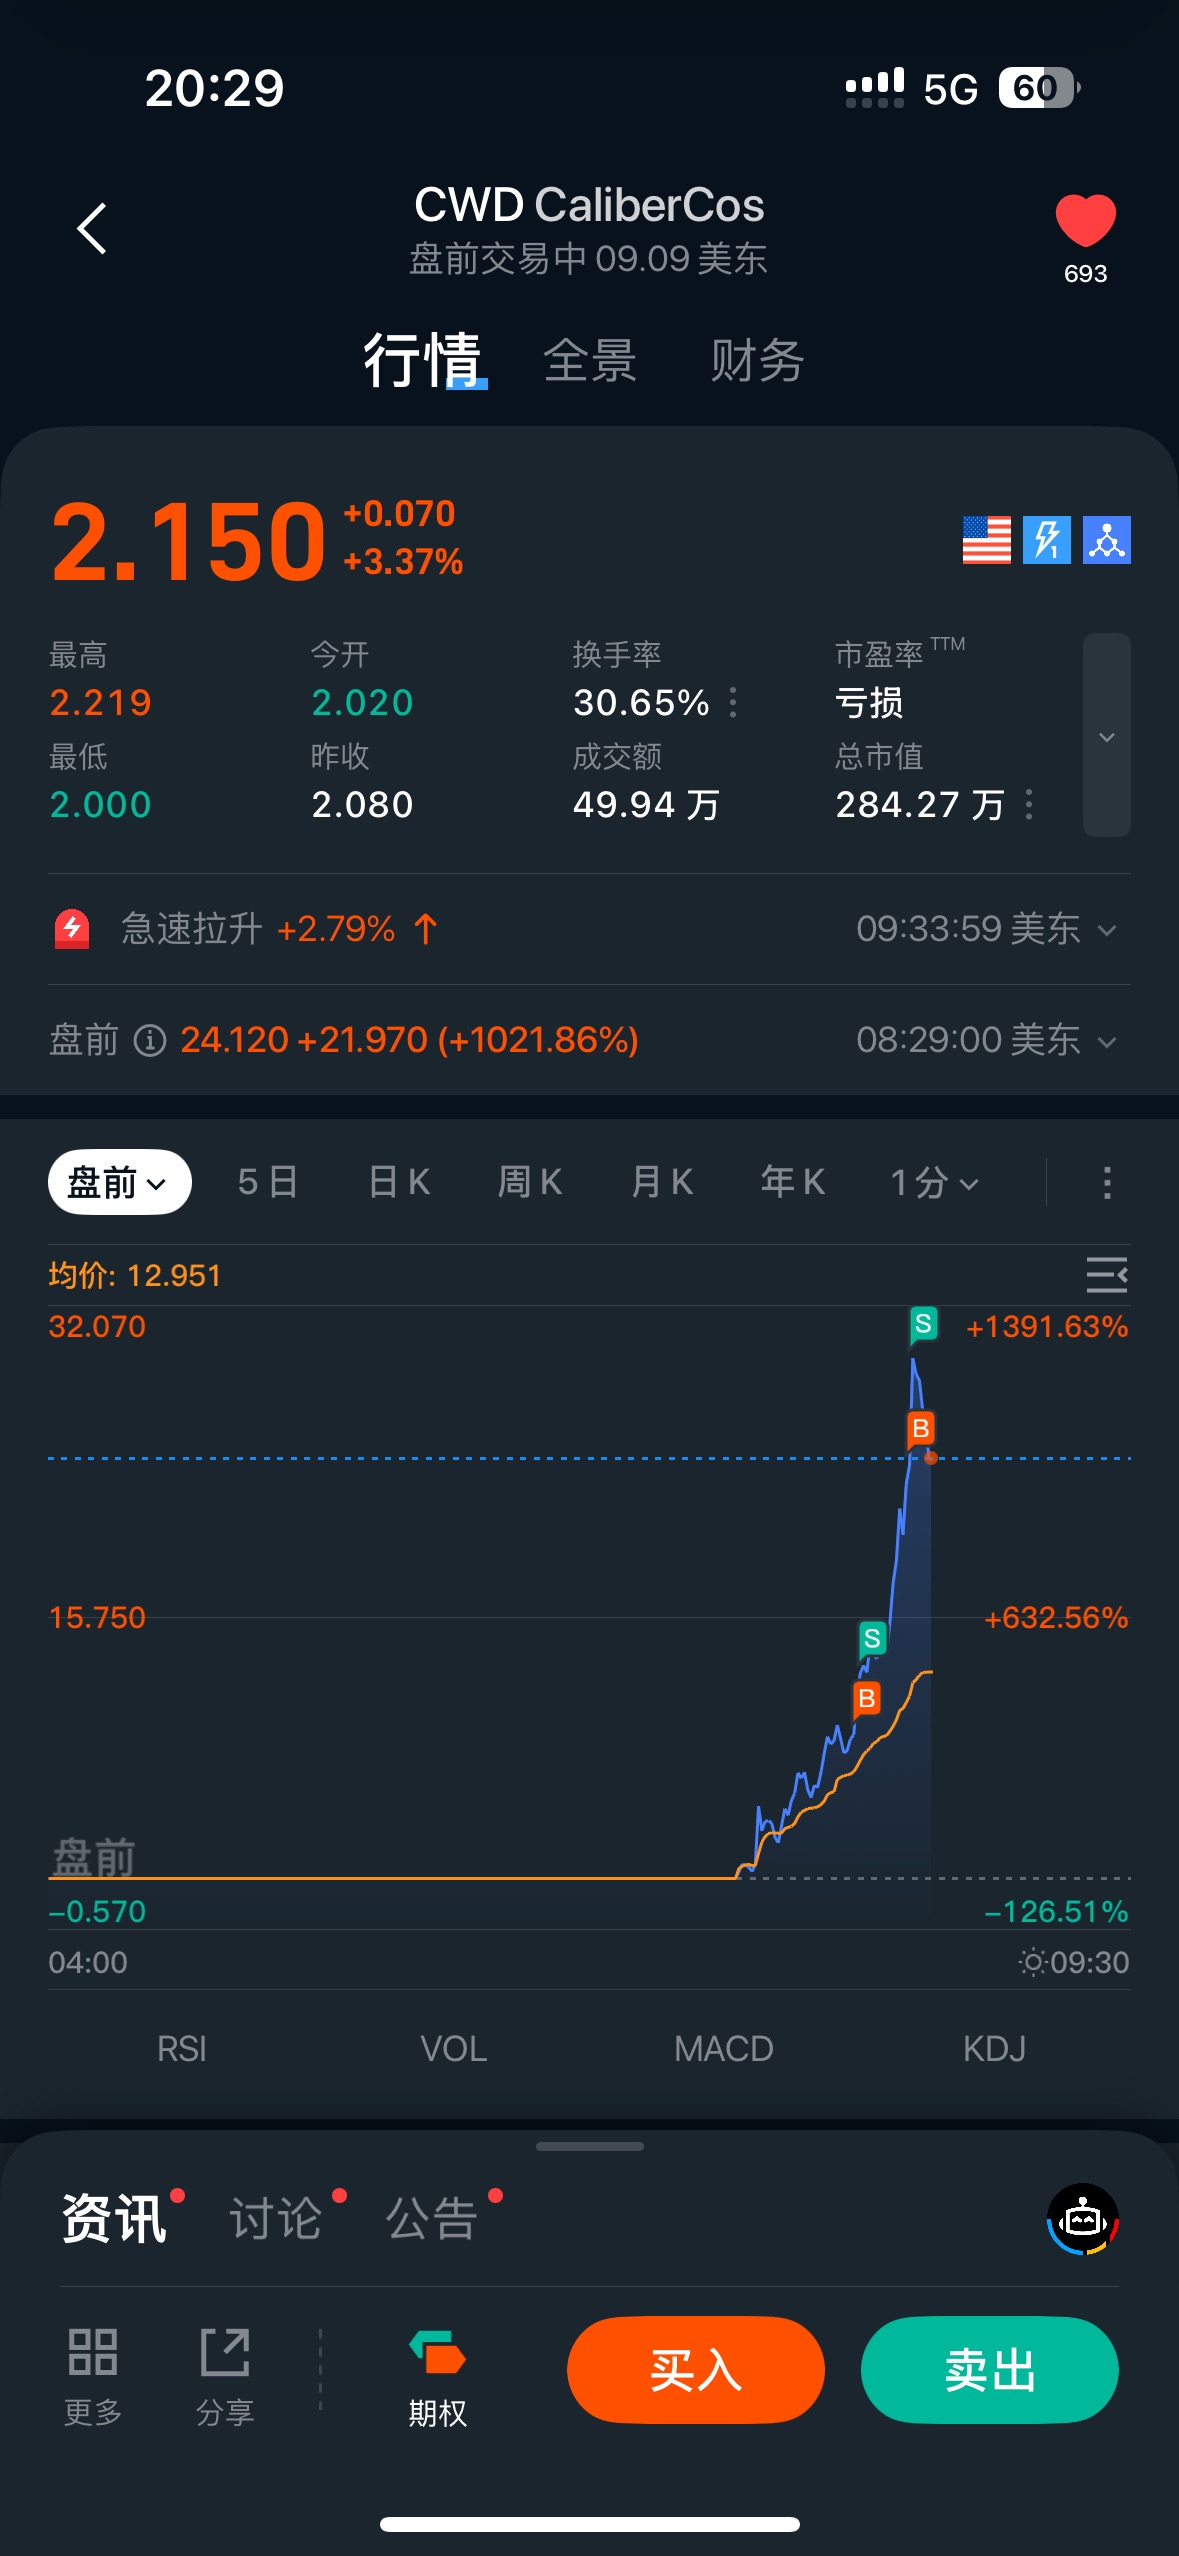Tap the bottom sheet drag handle
Viewport: 1179px width, 2556px height.
pos(590,2146)
